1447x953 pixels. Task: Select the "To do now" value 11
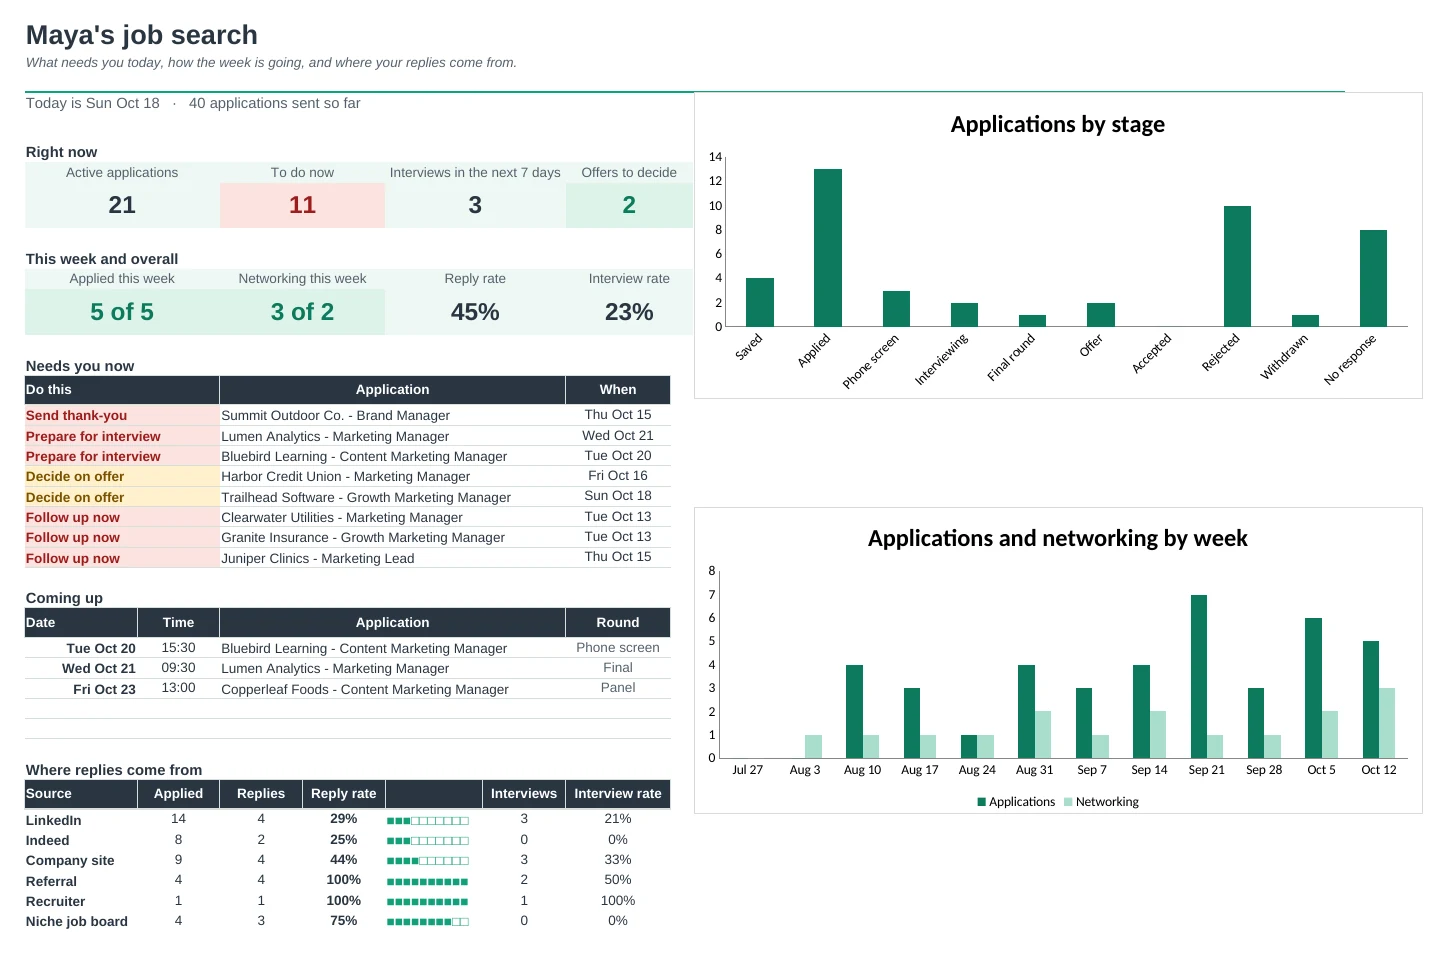pyautogui.click(x=302, y=205)
